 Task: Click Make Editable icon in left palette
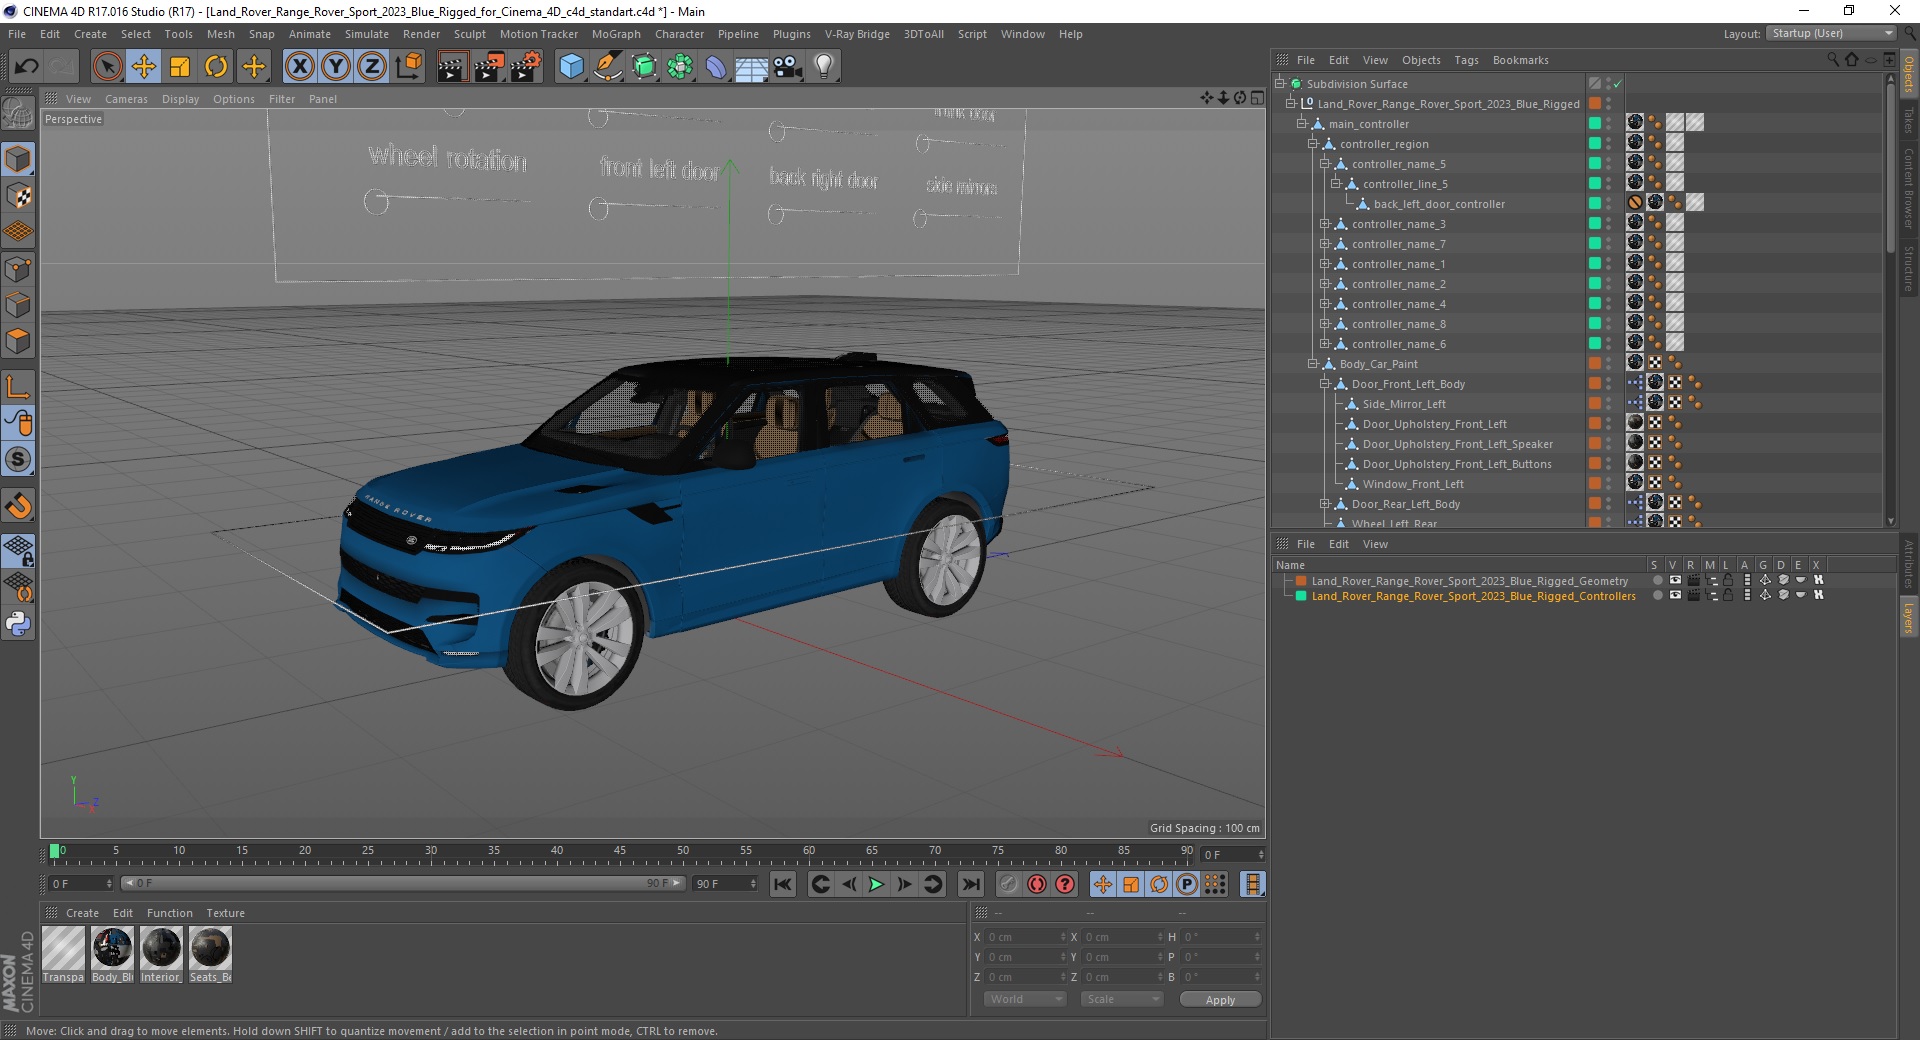tap(18, 113)
